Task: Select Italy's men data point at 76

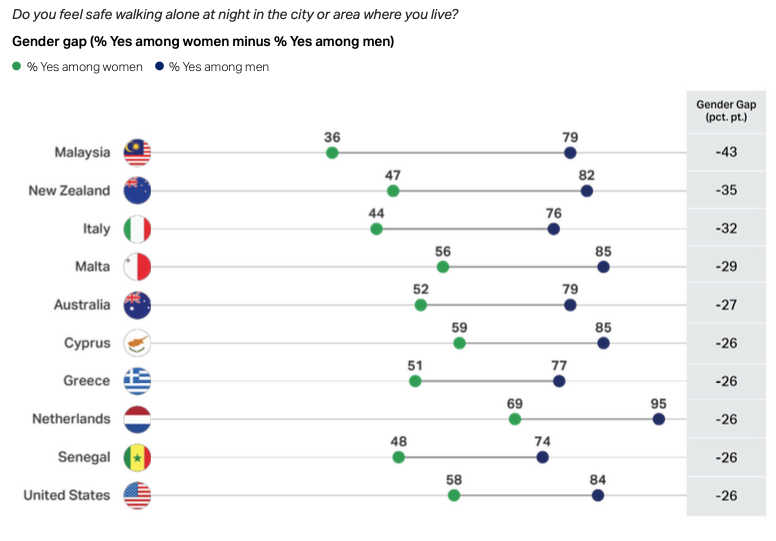Action: (x=554, y=229)
